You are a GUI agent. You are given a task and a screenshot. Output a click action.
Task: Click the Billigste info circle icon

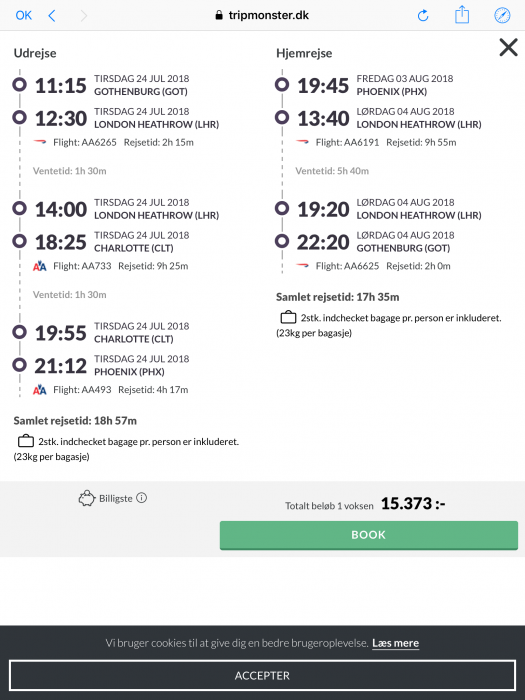pos(142,498)
